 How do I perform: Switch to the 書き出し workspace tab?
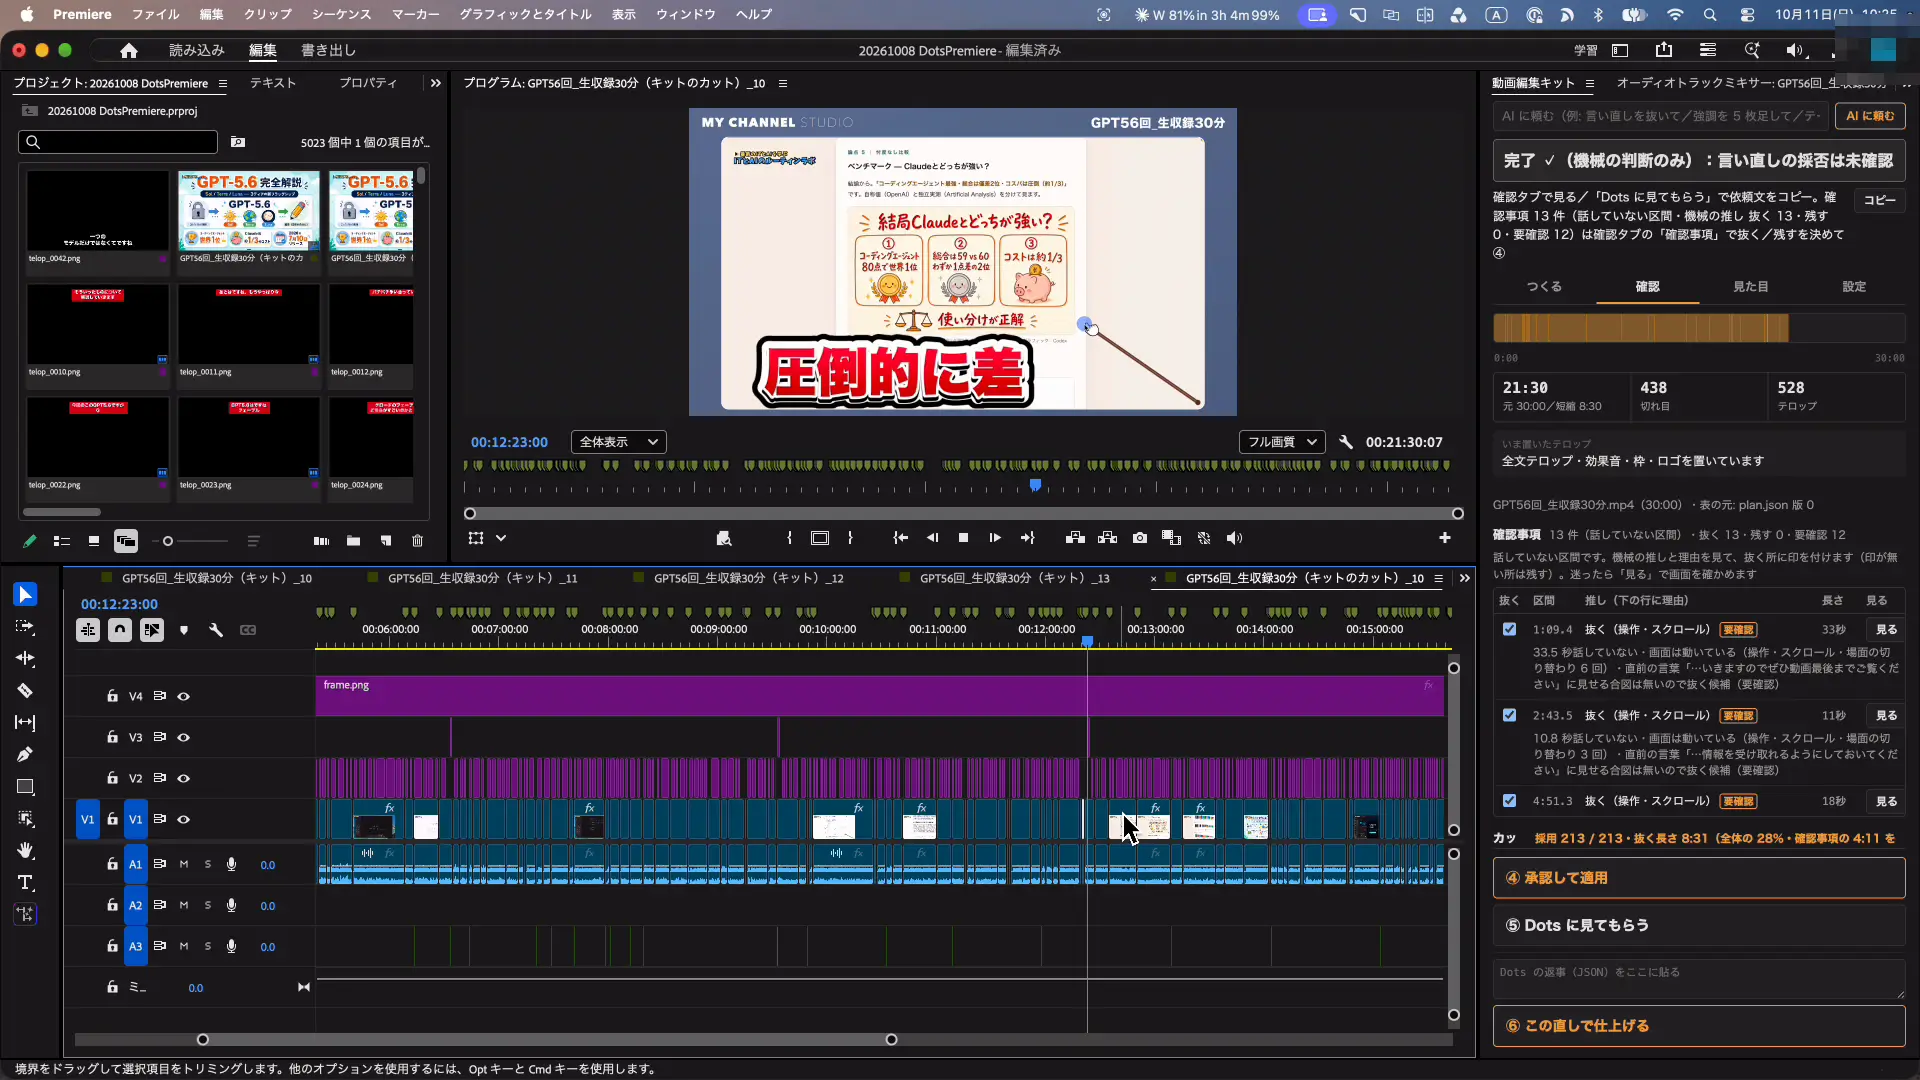(x=328, y=50)
